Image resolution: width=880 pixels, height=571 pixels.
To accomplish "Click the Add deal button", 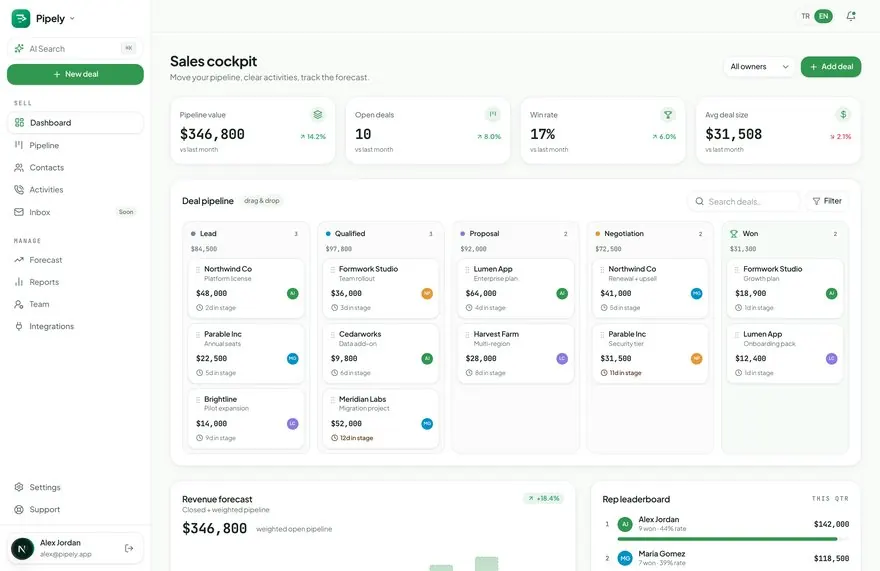I will [831, 67].
